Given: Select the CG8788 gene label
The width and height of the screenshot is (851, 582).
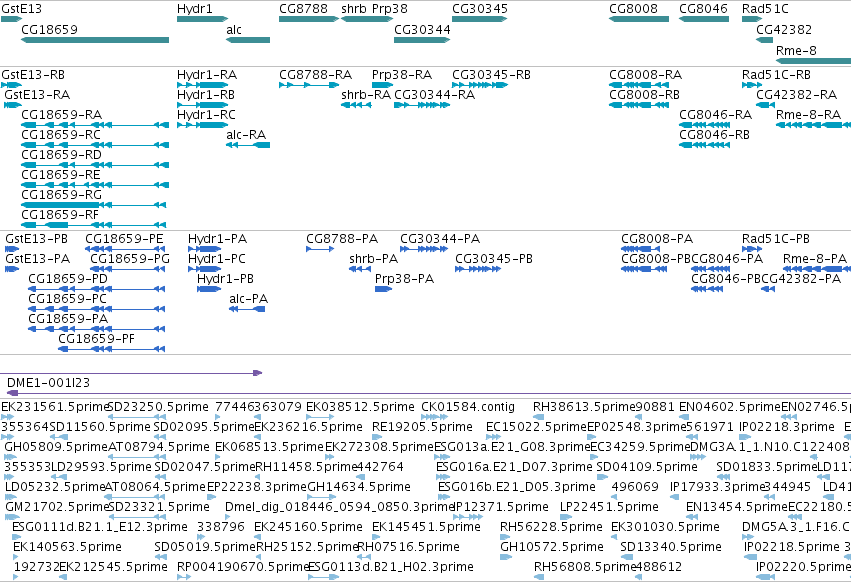Looking at the screenshot, I should click(303, 9).
